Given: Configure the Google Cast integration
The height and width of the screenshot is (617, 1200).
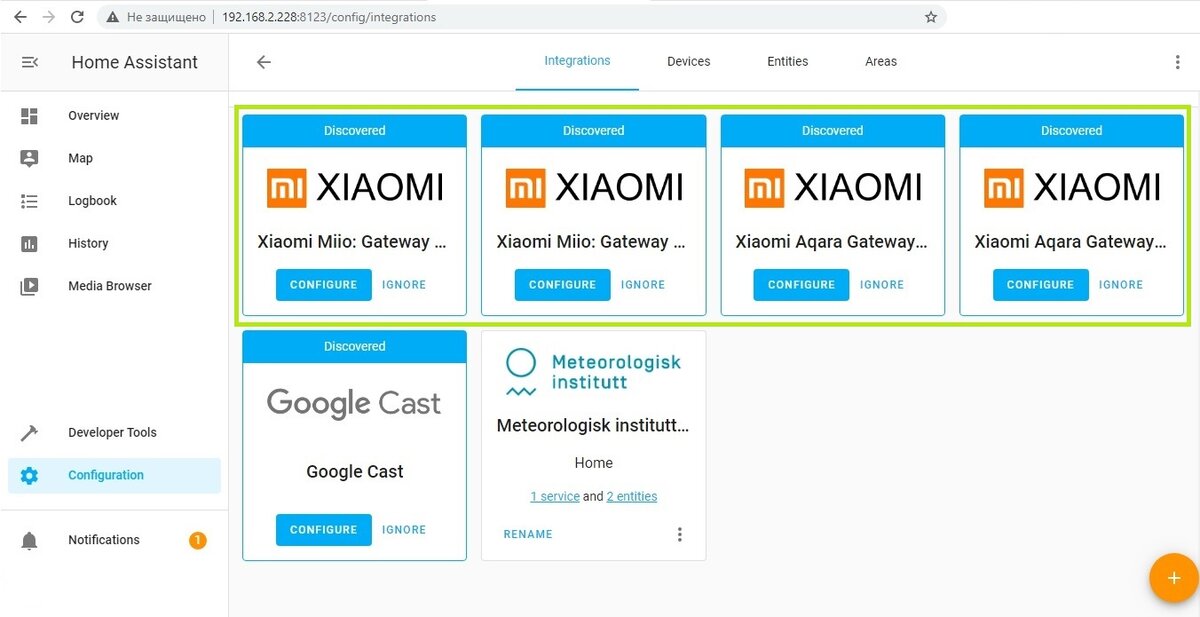Looking at the screenshot, I should pyautogui.click(x=323, y=529).
